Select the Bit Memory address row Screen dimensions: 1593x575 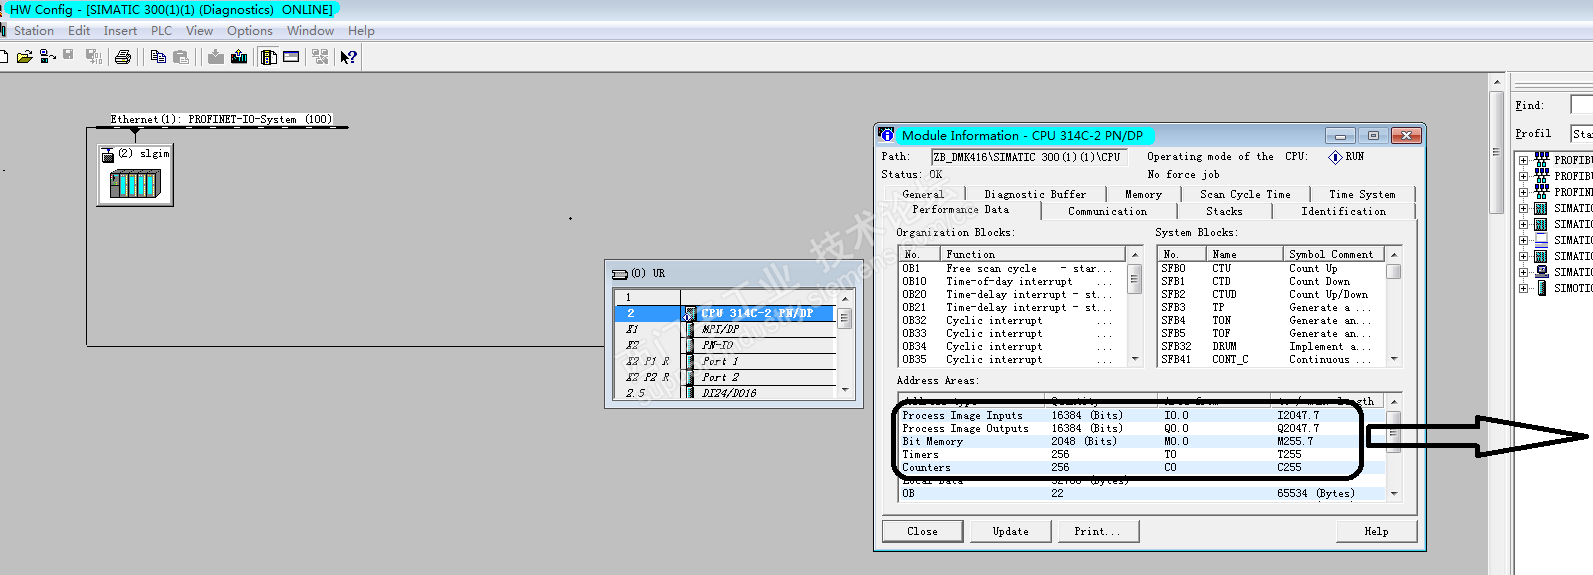(1143, 441)
